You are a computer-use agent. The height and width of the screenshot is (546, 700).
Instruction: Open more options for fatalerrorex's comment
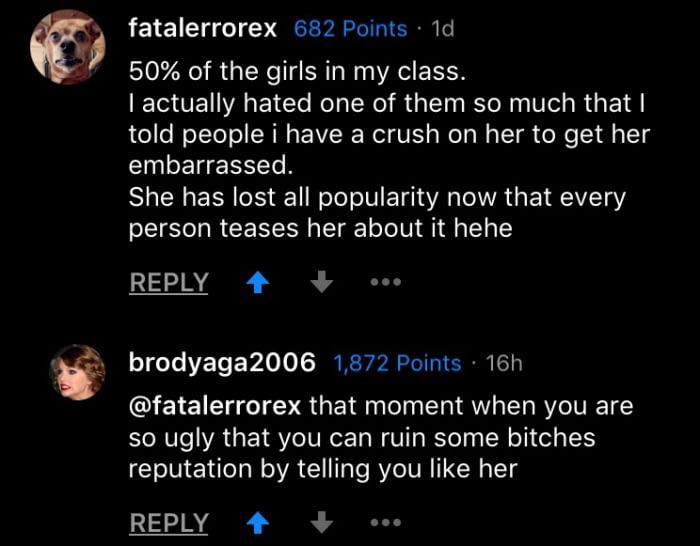pyautogui.click(x=385, y=283)
